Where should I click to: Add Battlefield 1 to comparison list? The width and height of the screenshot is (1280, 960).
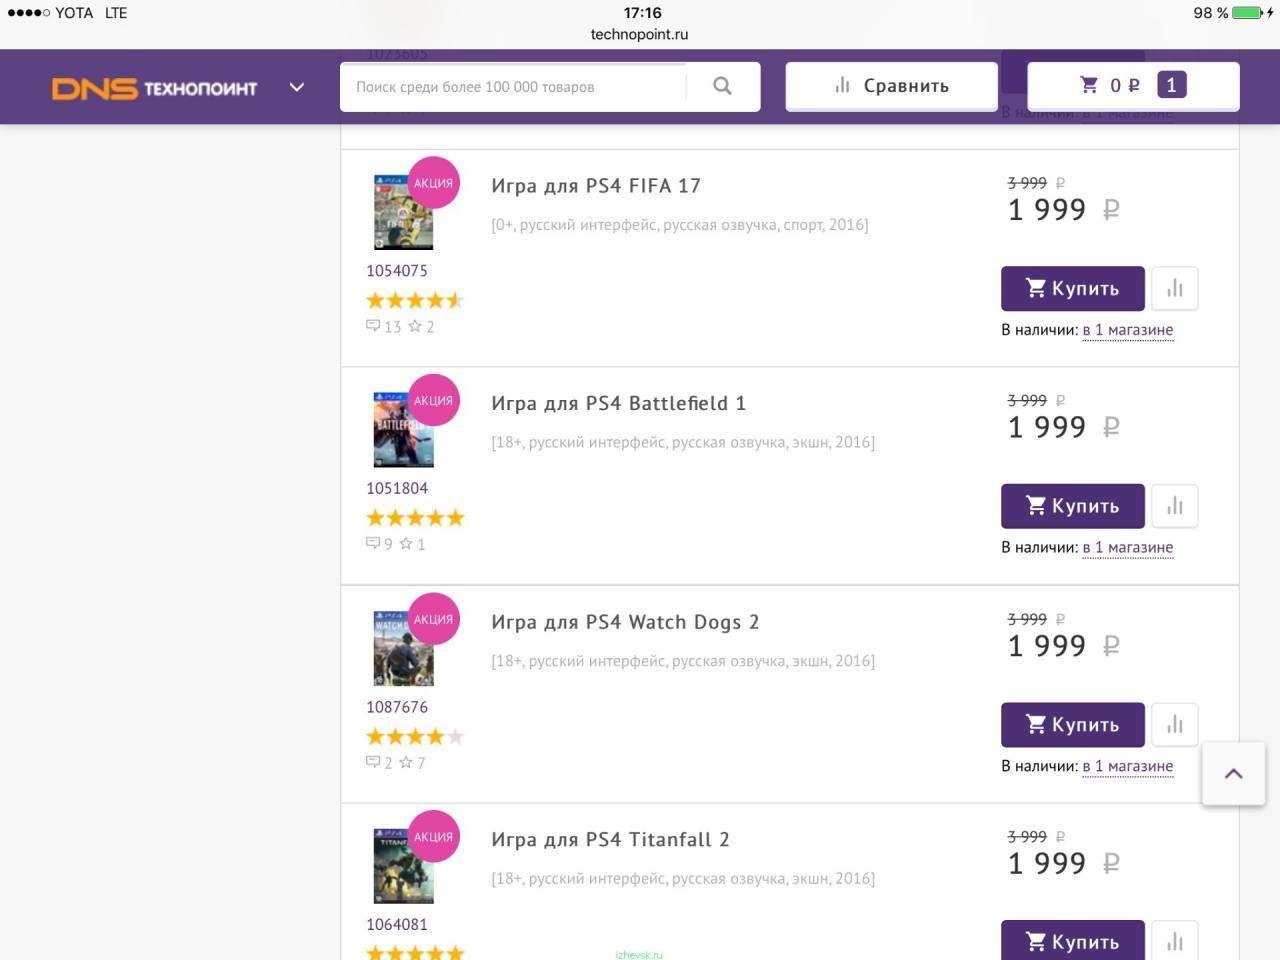coord(1175,507)
